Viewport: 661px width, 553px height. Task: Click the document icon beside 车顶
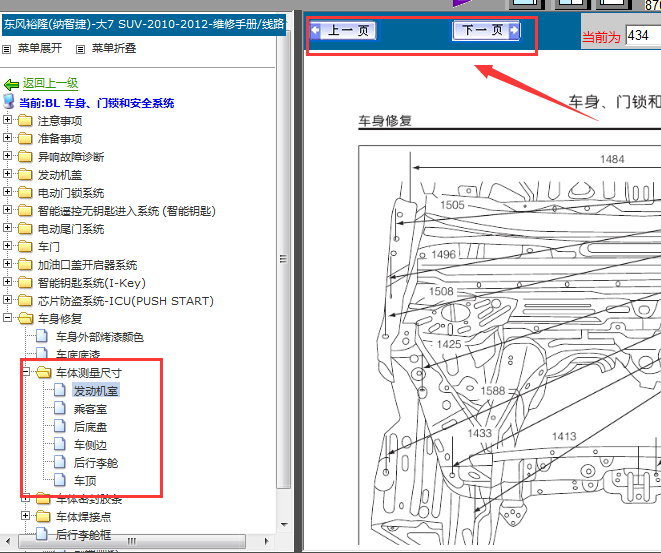tap(60, 480)
